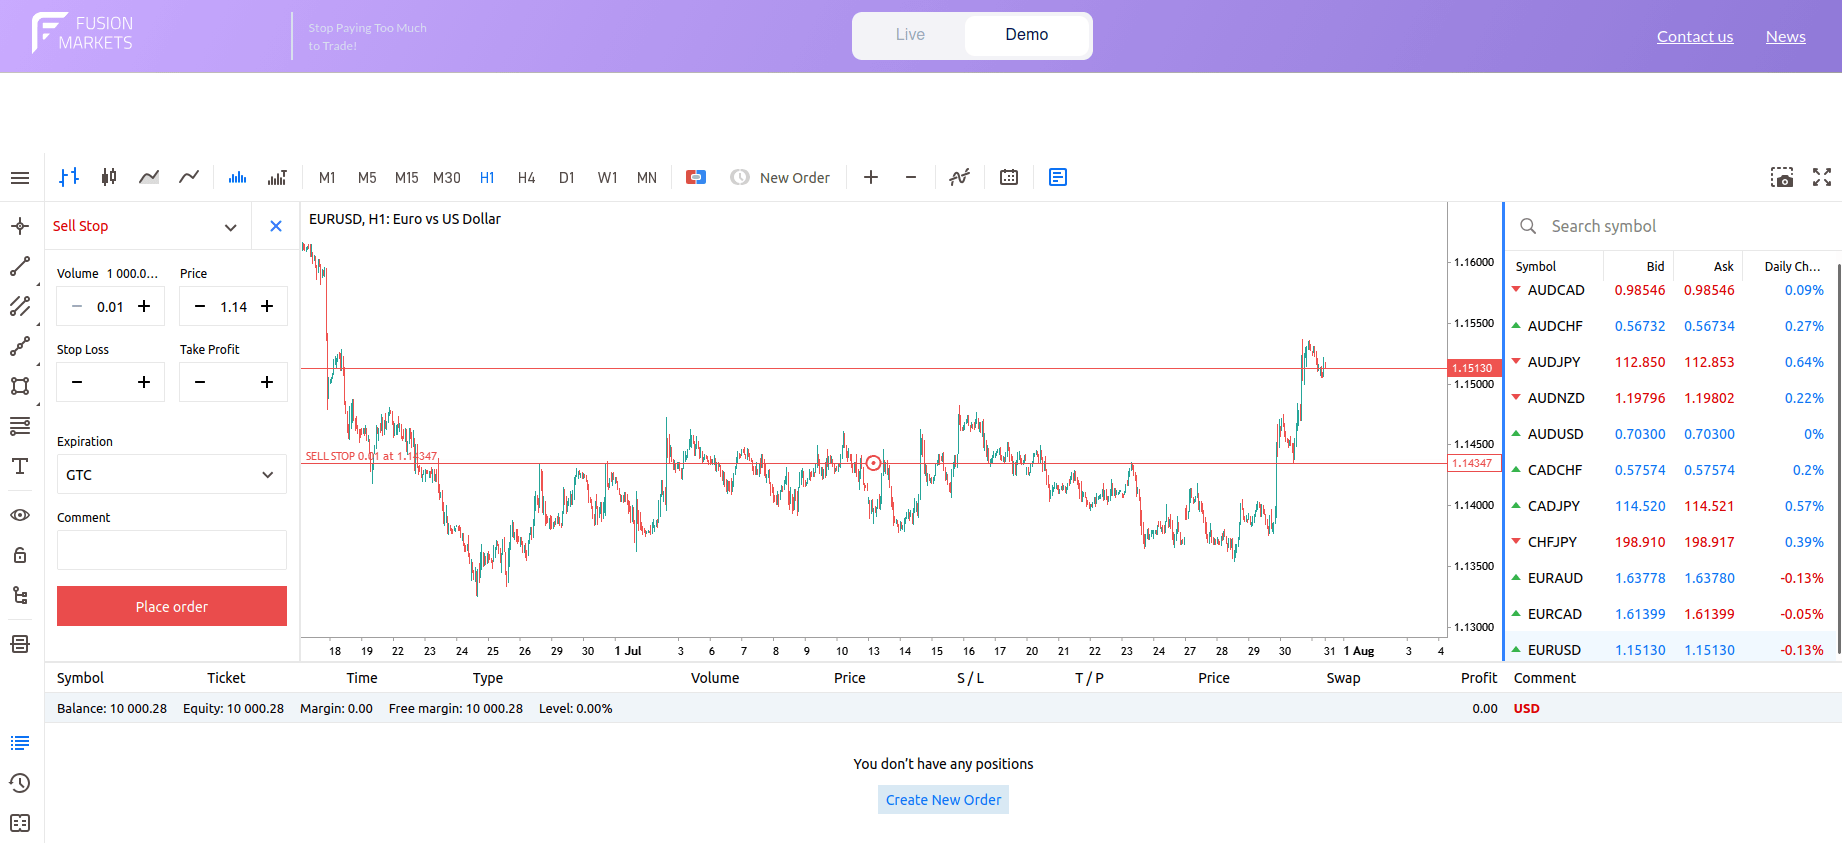Screen dimensions: 1842x845
Task: Toggle the one-click trading icon
Action: tap(696, 177)
